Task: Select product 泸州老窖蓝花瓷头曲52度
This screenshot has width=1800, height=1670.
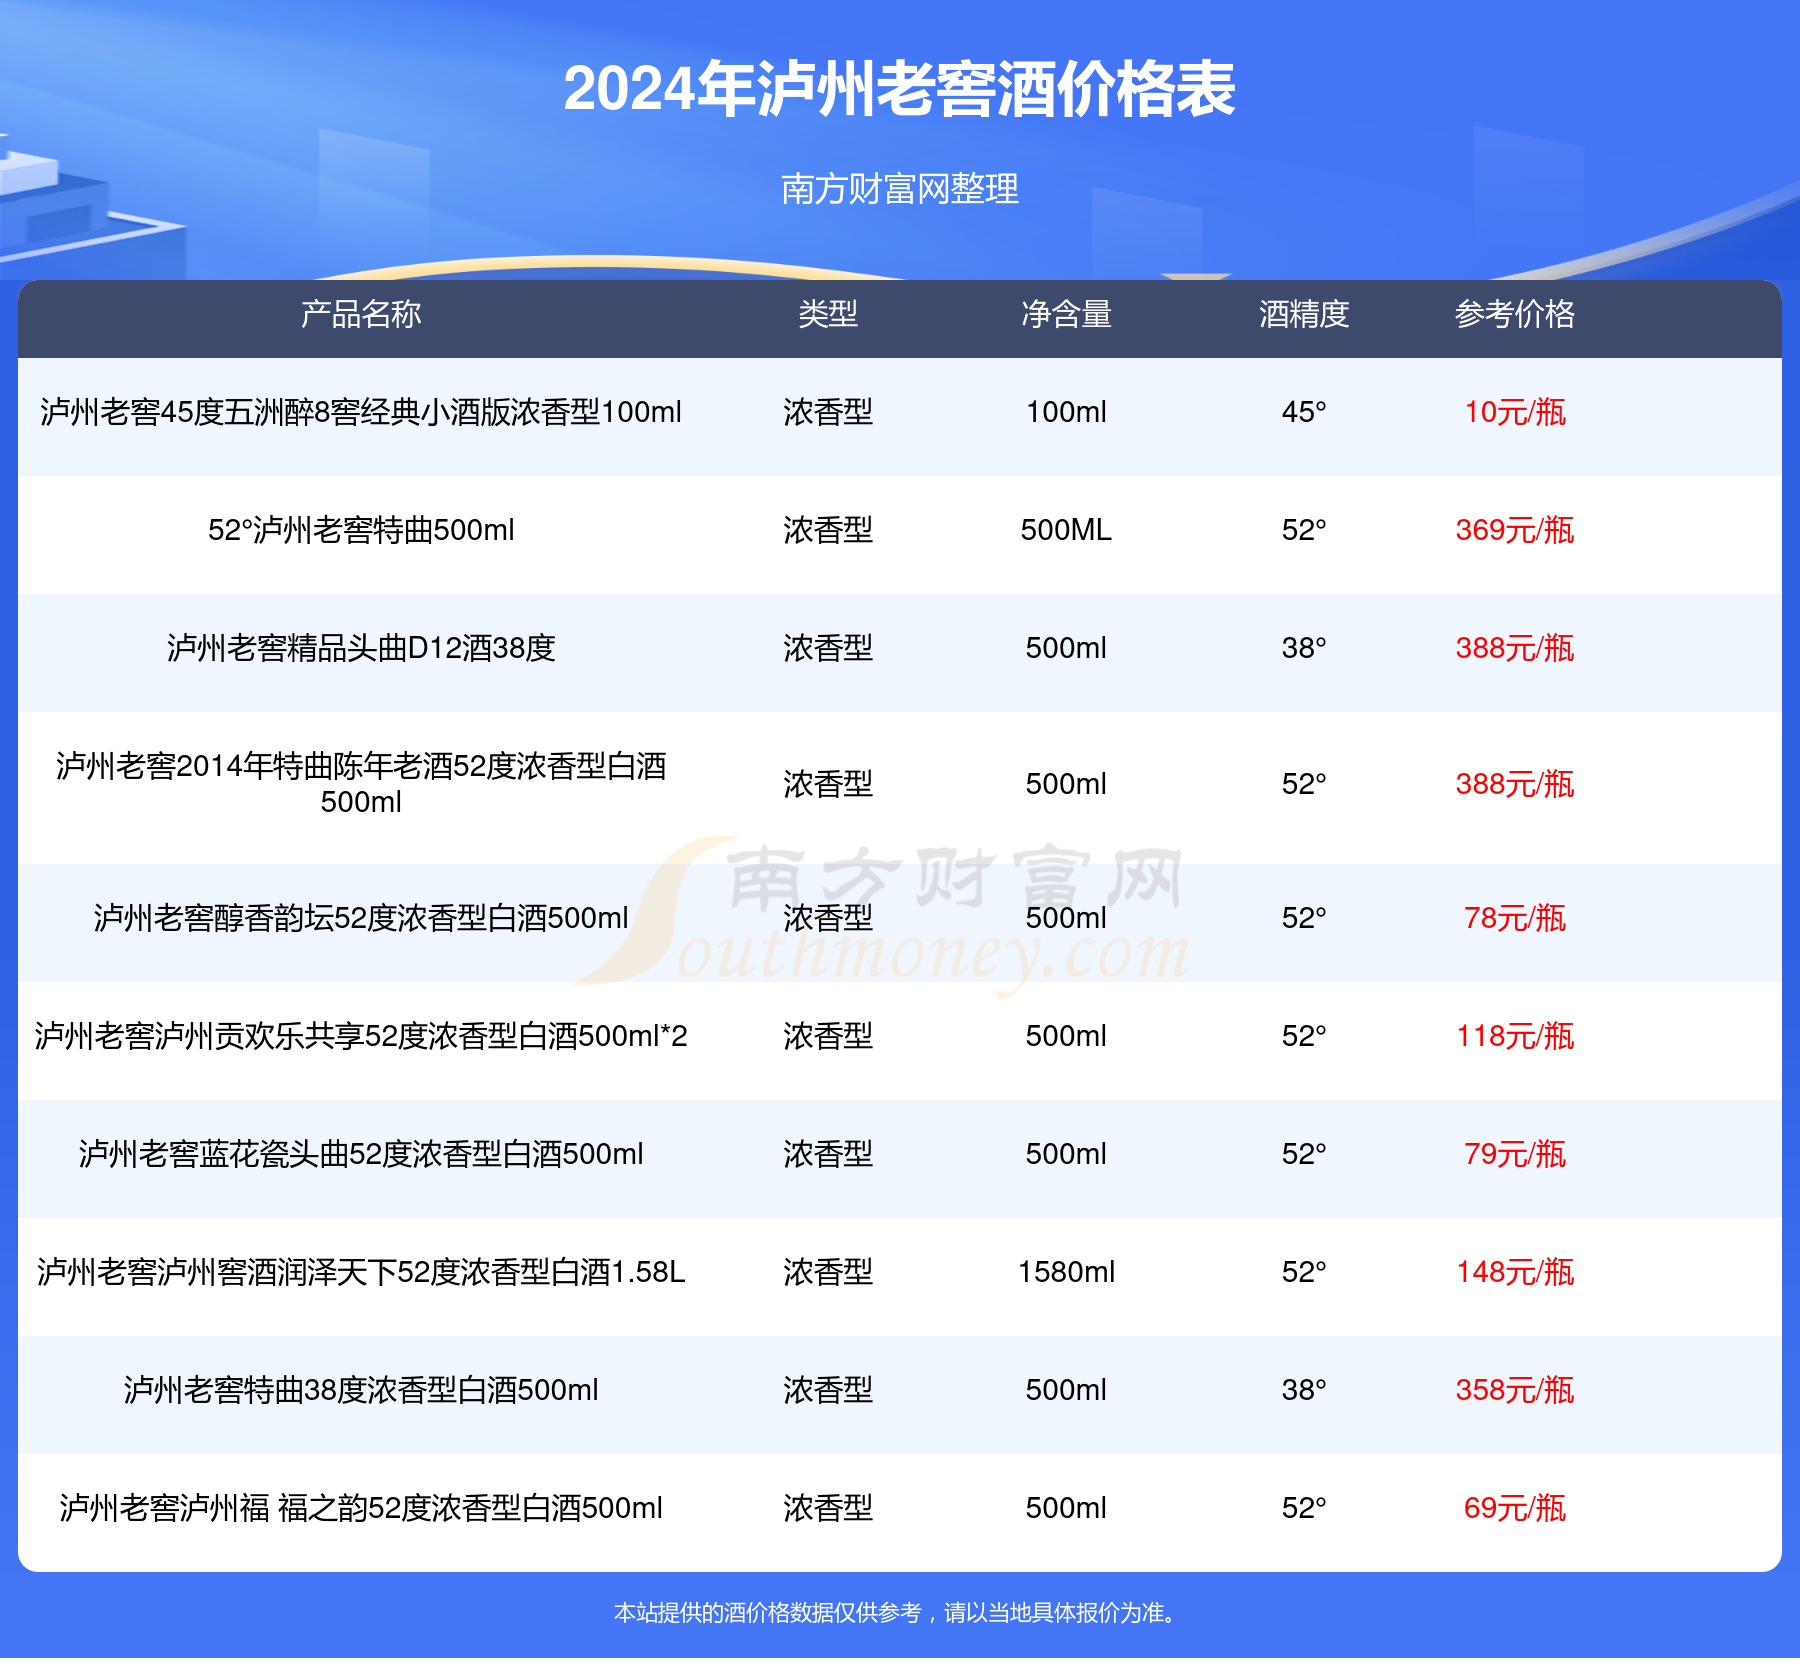Action: tap(361, 1154)
